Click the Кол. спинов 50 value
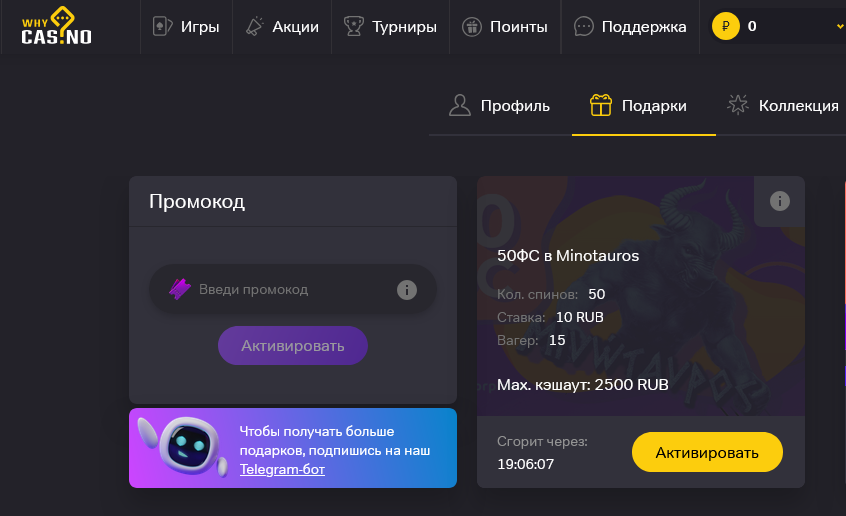The height and width of the screenshot is (516, 846). tap(597, 294)
